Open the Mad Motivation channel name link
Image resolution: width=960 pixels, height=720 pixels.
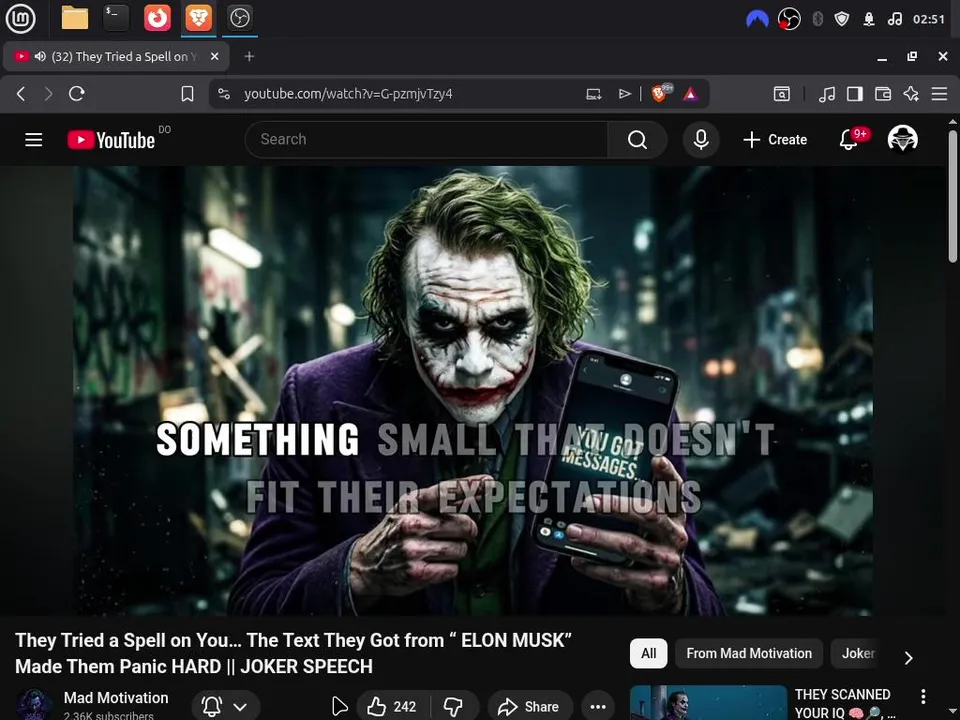[116, 697]
